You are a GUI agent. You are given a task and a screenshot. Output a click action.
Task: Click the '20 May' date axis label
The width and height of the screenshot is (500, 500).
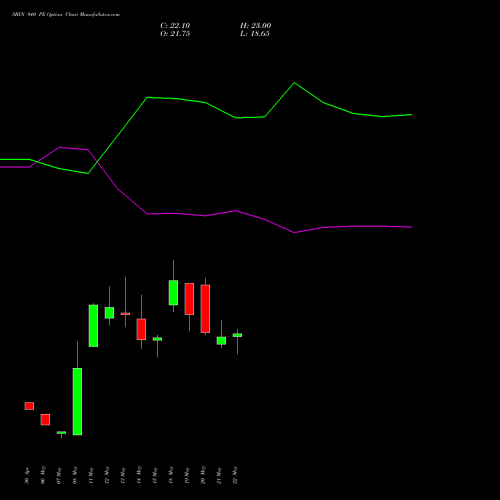click(203, 475)
